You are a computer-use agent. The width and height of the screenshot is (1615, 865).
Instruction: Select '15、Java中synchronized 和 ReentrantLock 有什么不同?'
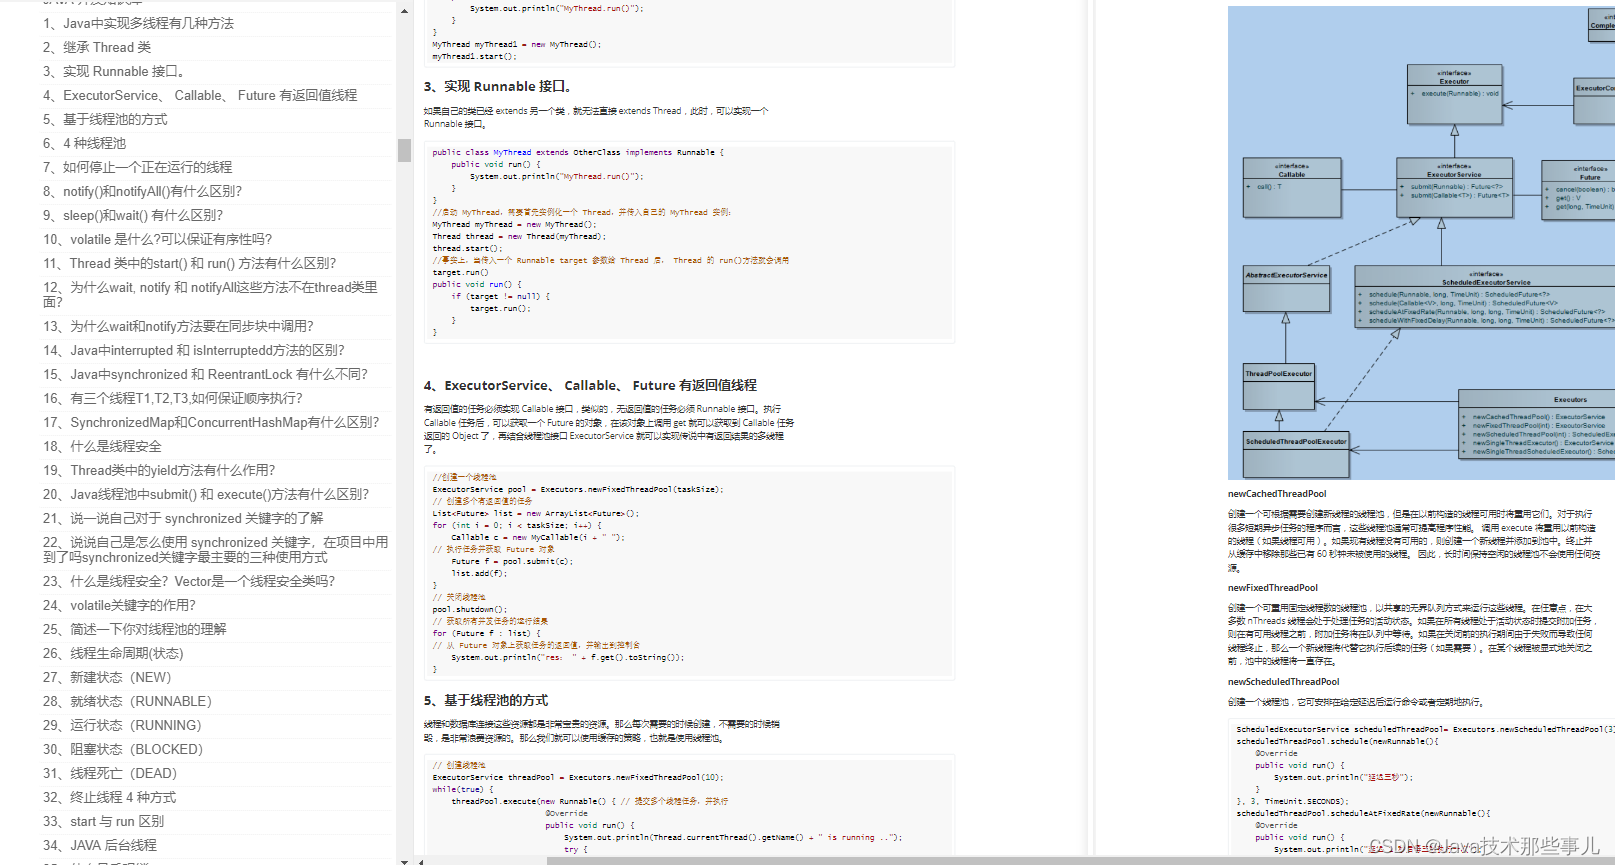[x=205, y=374]
